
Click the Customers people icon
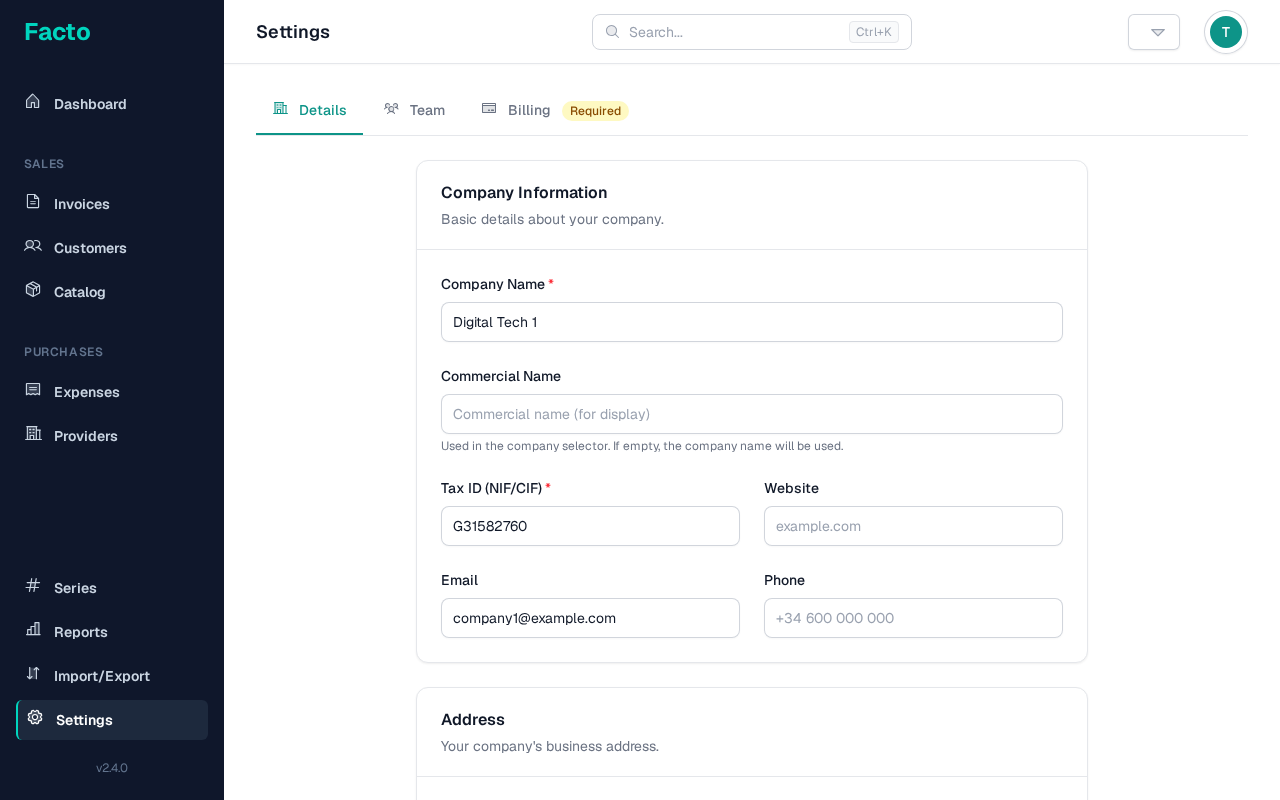pos(33,246)
